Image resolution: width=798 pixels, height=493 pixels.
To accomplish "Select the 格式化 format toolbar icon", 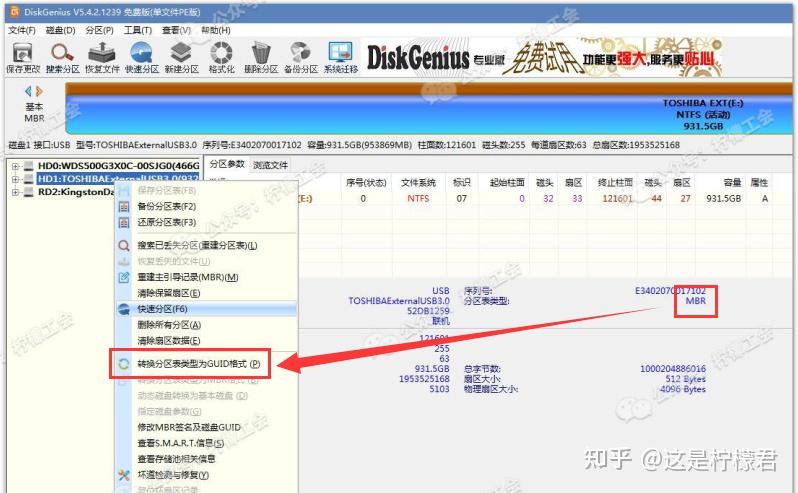I will click(221, 57).
